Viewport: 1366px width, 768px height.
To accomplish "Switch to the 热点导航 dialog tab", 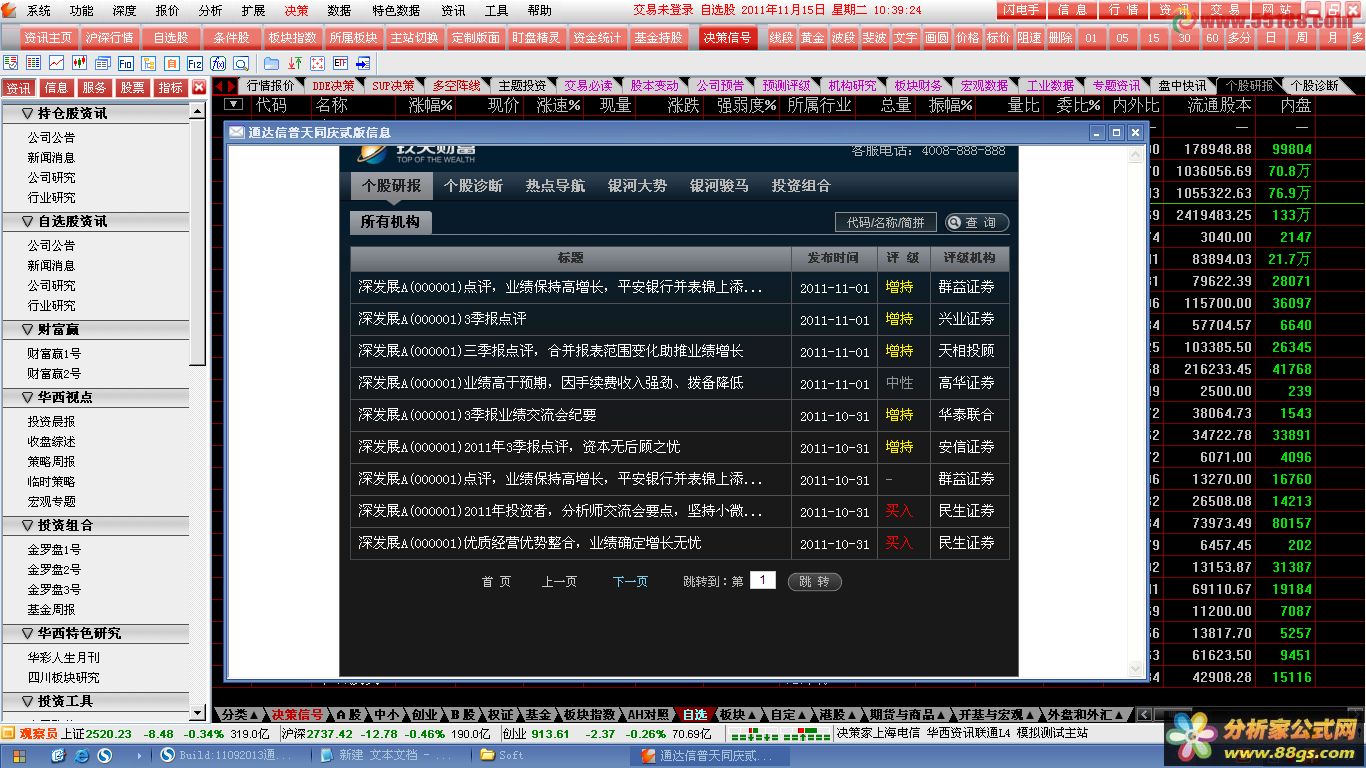I will tap(555, 185).
